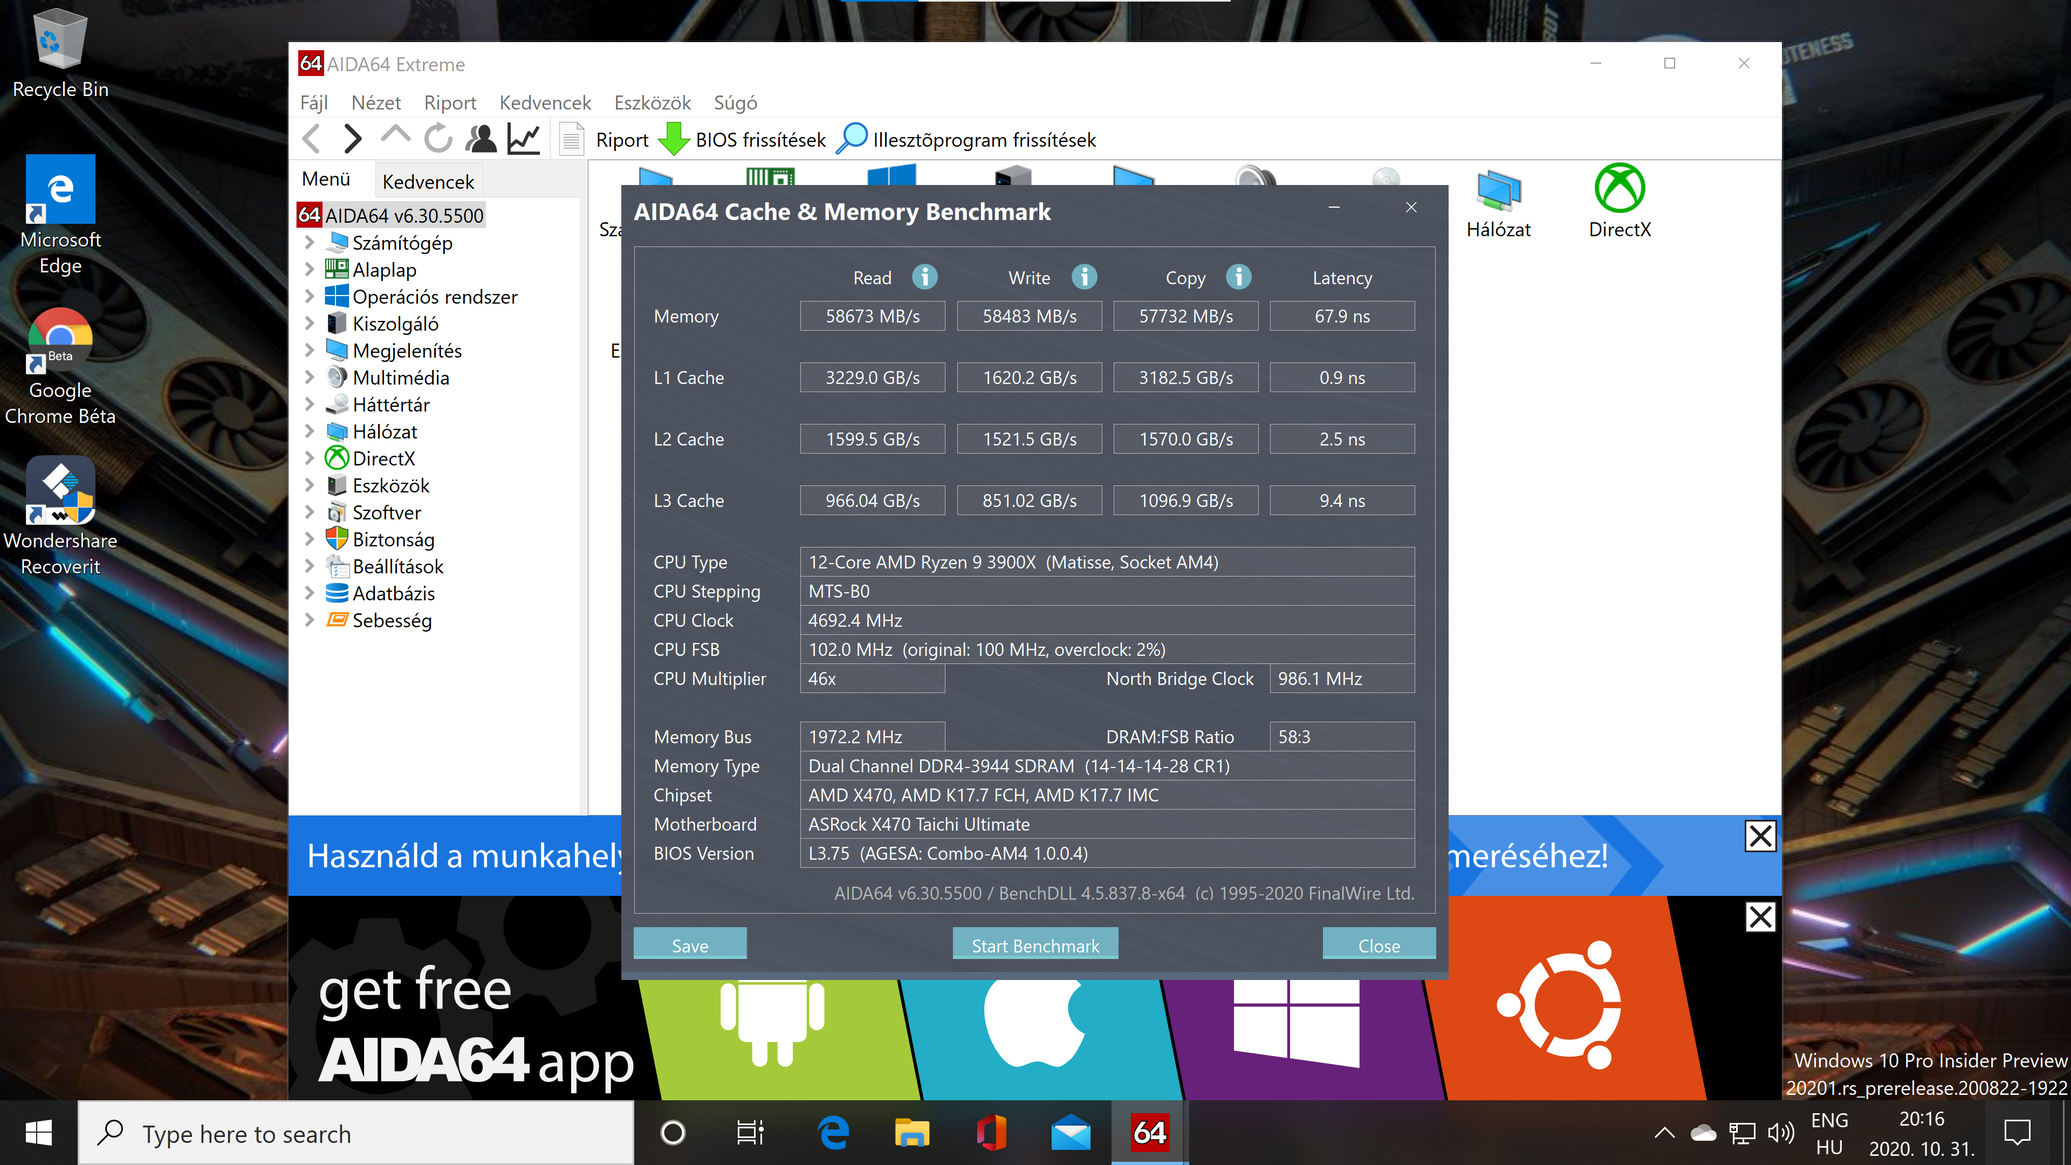This screenshot has height=1165, width=2071.
Task: Expand the Megjelenítés tree node
Action: (x=309, y=350)
